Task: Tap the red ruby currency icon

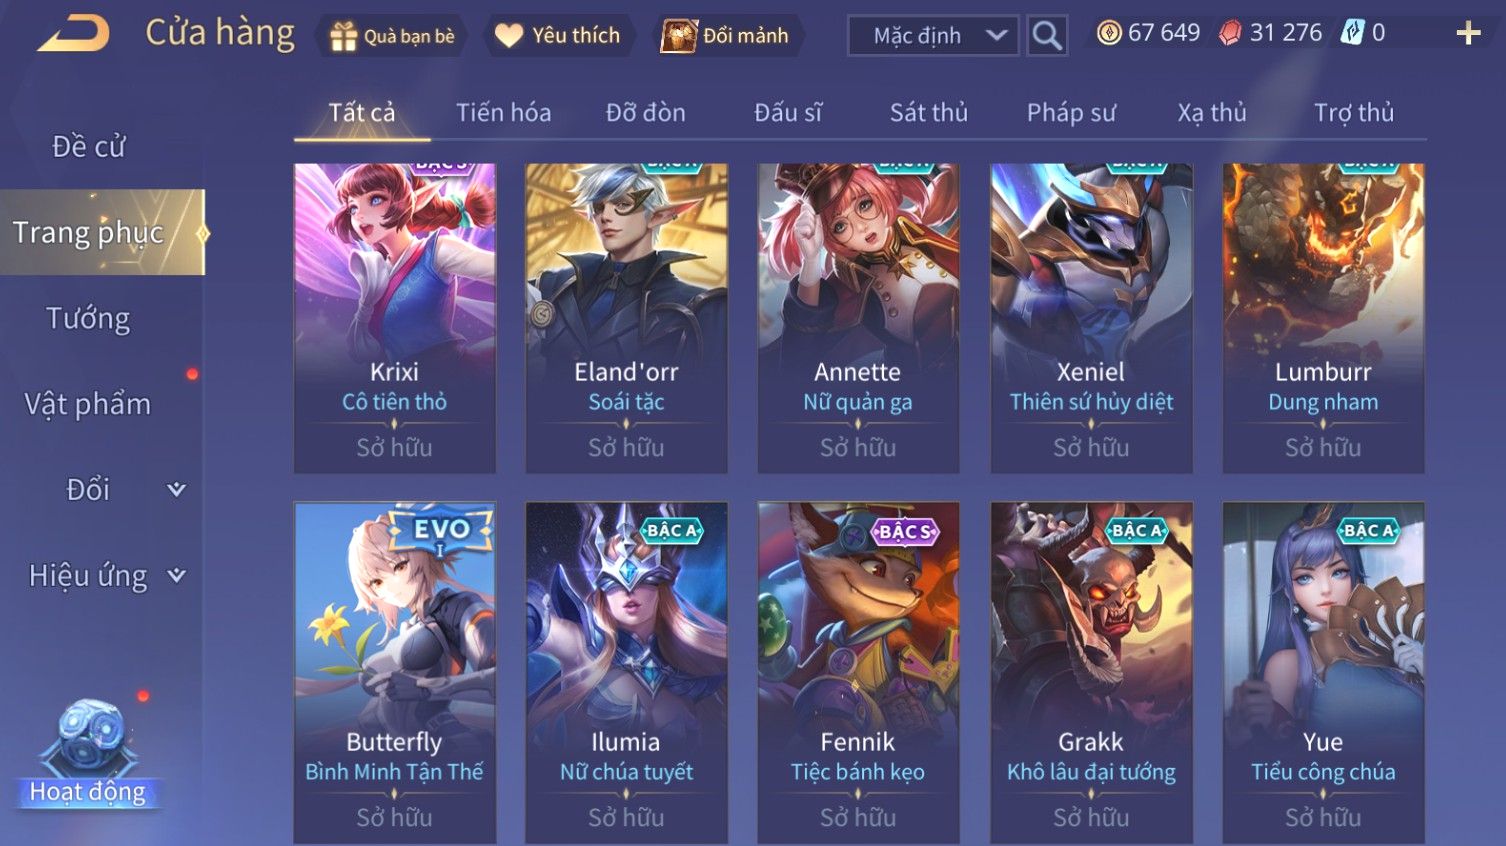Action: pos(1230,33)
